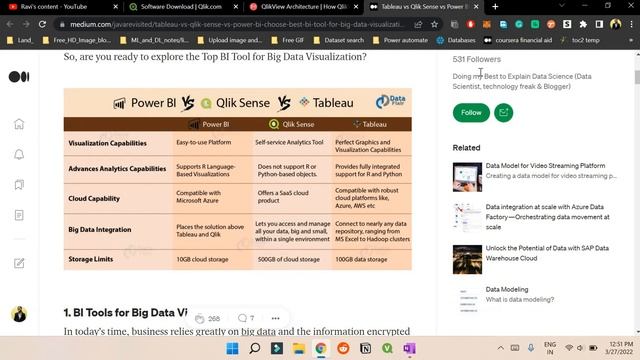Select the Tableau vs Qlik Sense tab

click(424, 7)
